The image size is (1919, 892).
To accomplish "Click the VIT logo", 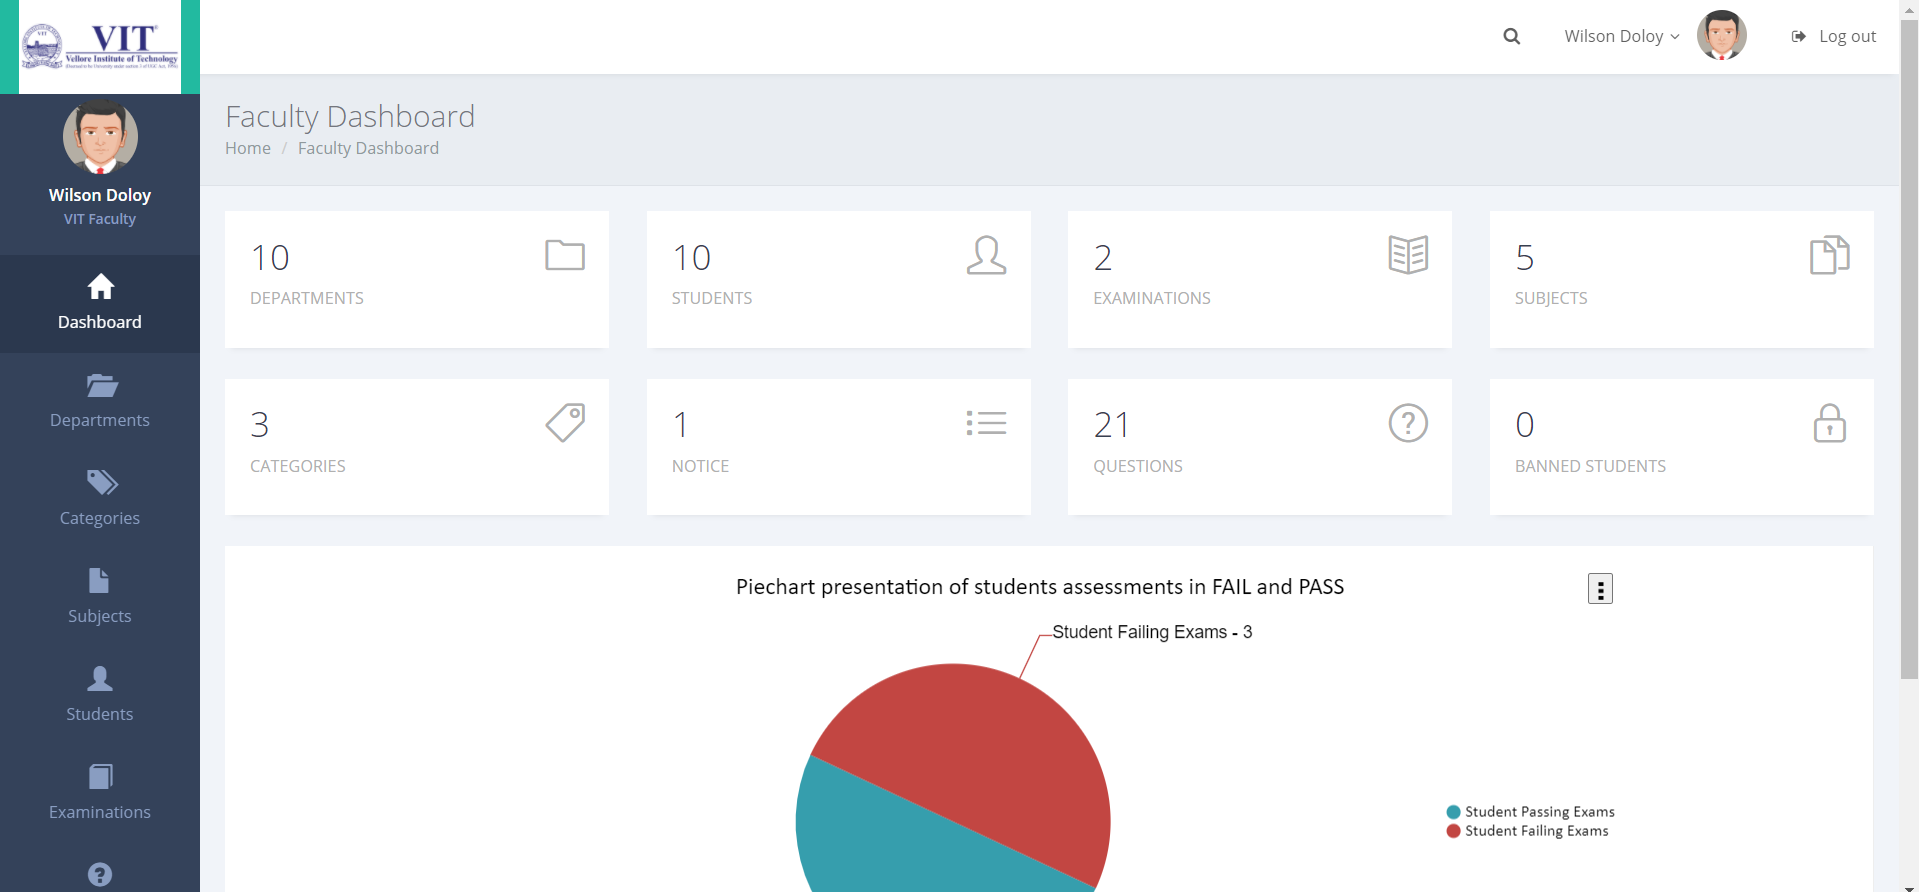I will pos(100,47).
